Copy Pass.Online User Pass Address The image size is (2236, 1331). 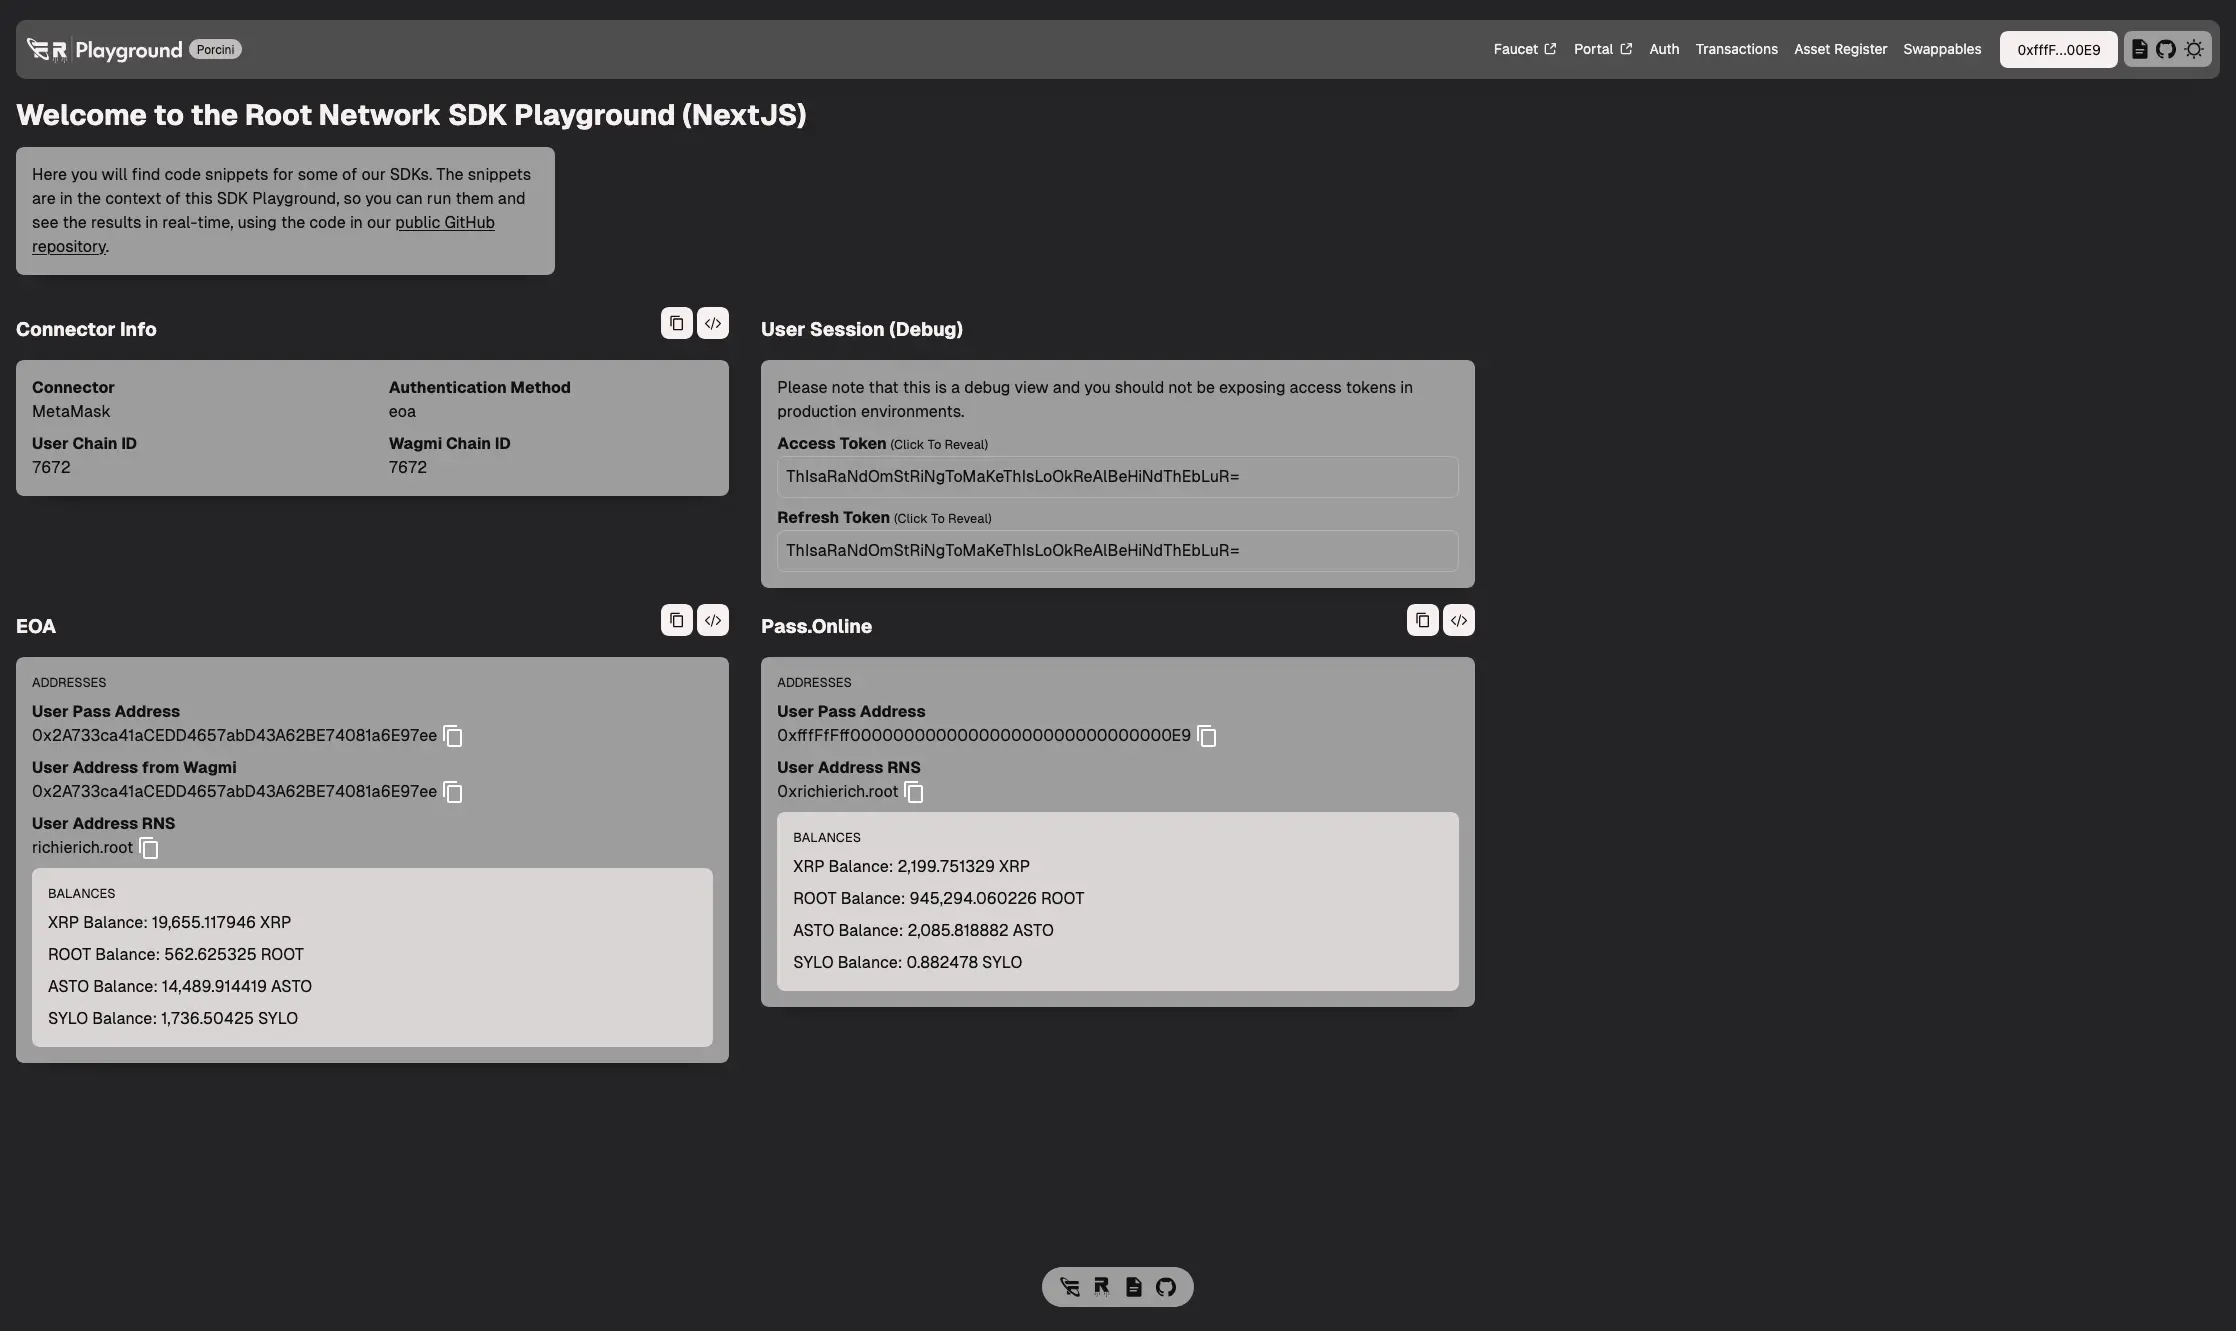1207,736
